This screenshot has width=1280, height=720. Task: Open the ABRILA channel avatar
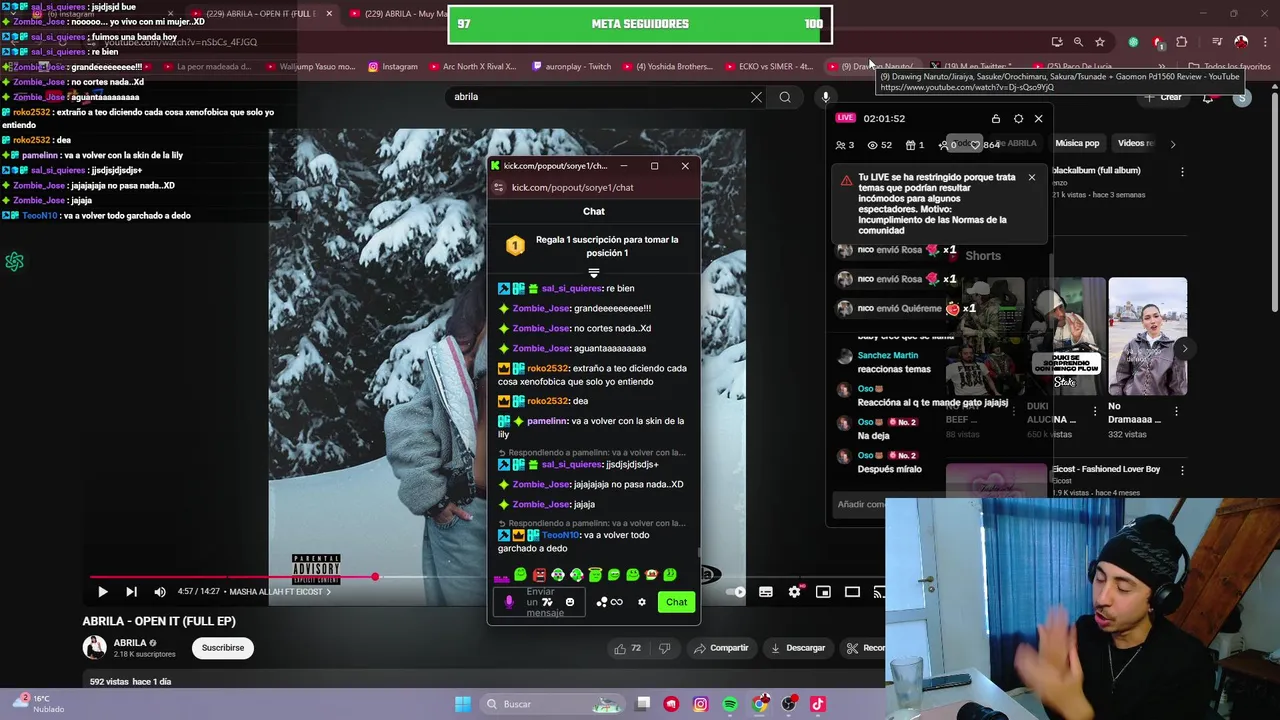click(95, 647)
